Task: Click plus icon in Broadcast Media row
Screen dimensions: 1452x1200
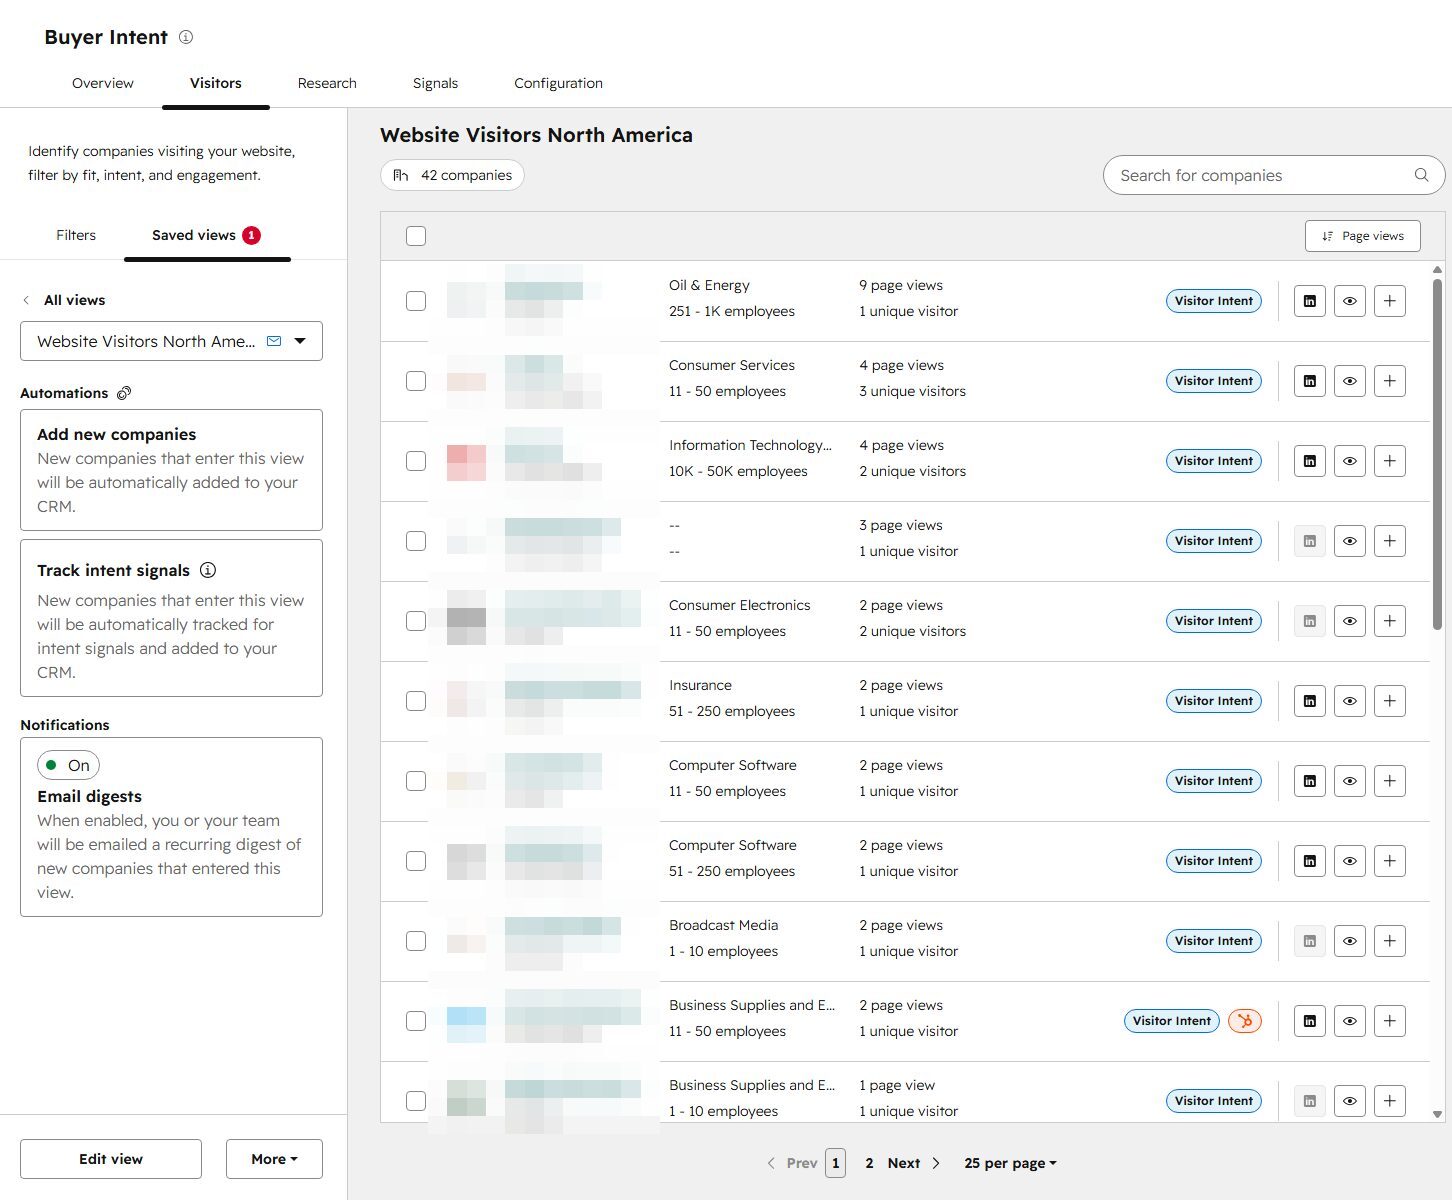Action: [1390, 941]
